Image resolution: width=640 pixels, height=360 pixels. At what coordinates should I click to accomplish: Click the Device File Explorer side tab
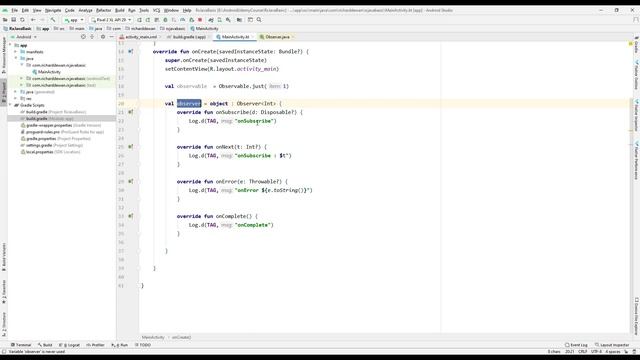click(636, 316)
